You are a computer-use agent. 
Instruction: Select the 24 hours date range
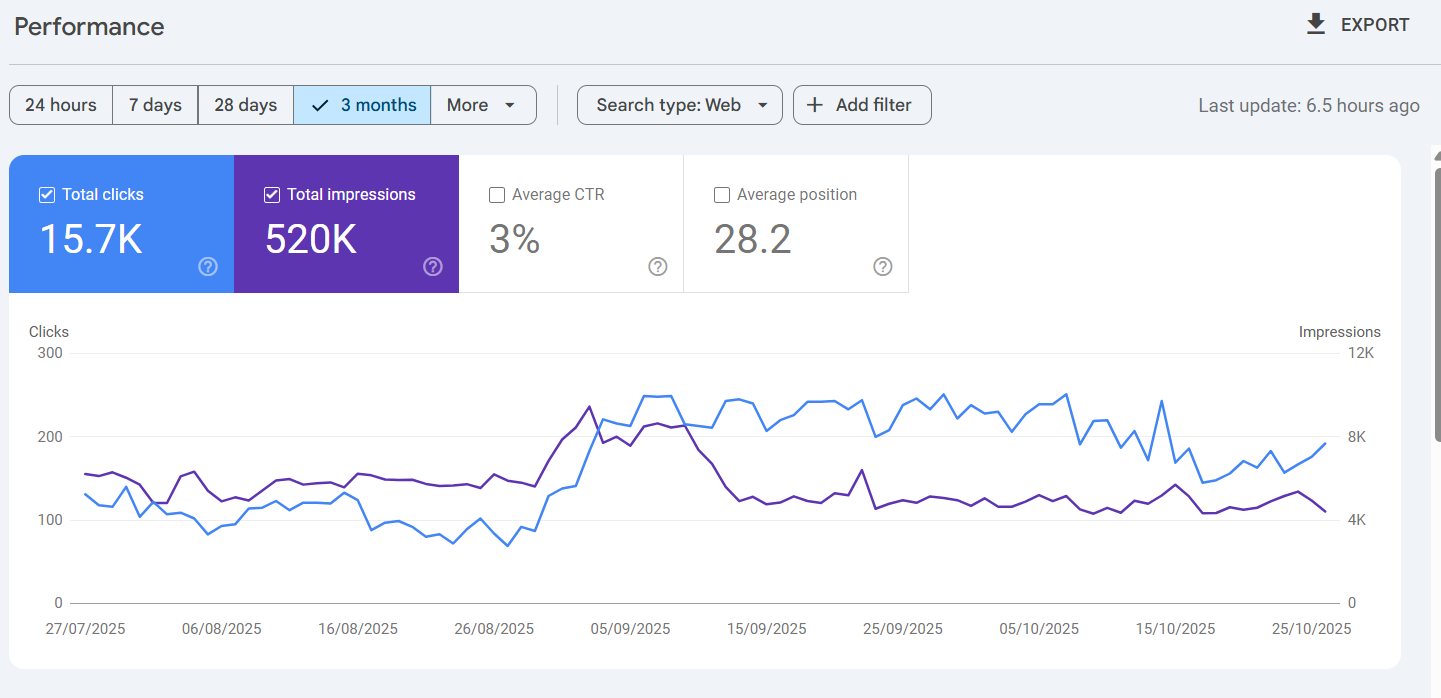60,104
